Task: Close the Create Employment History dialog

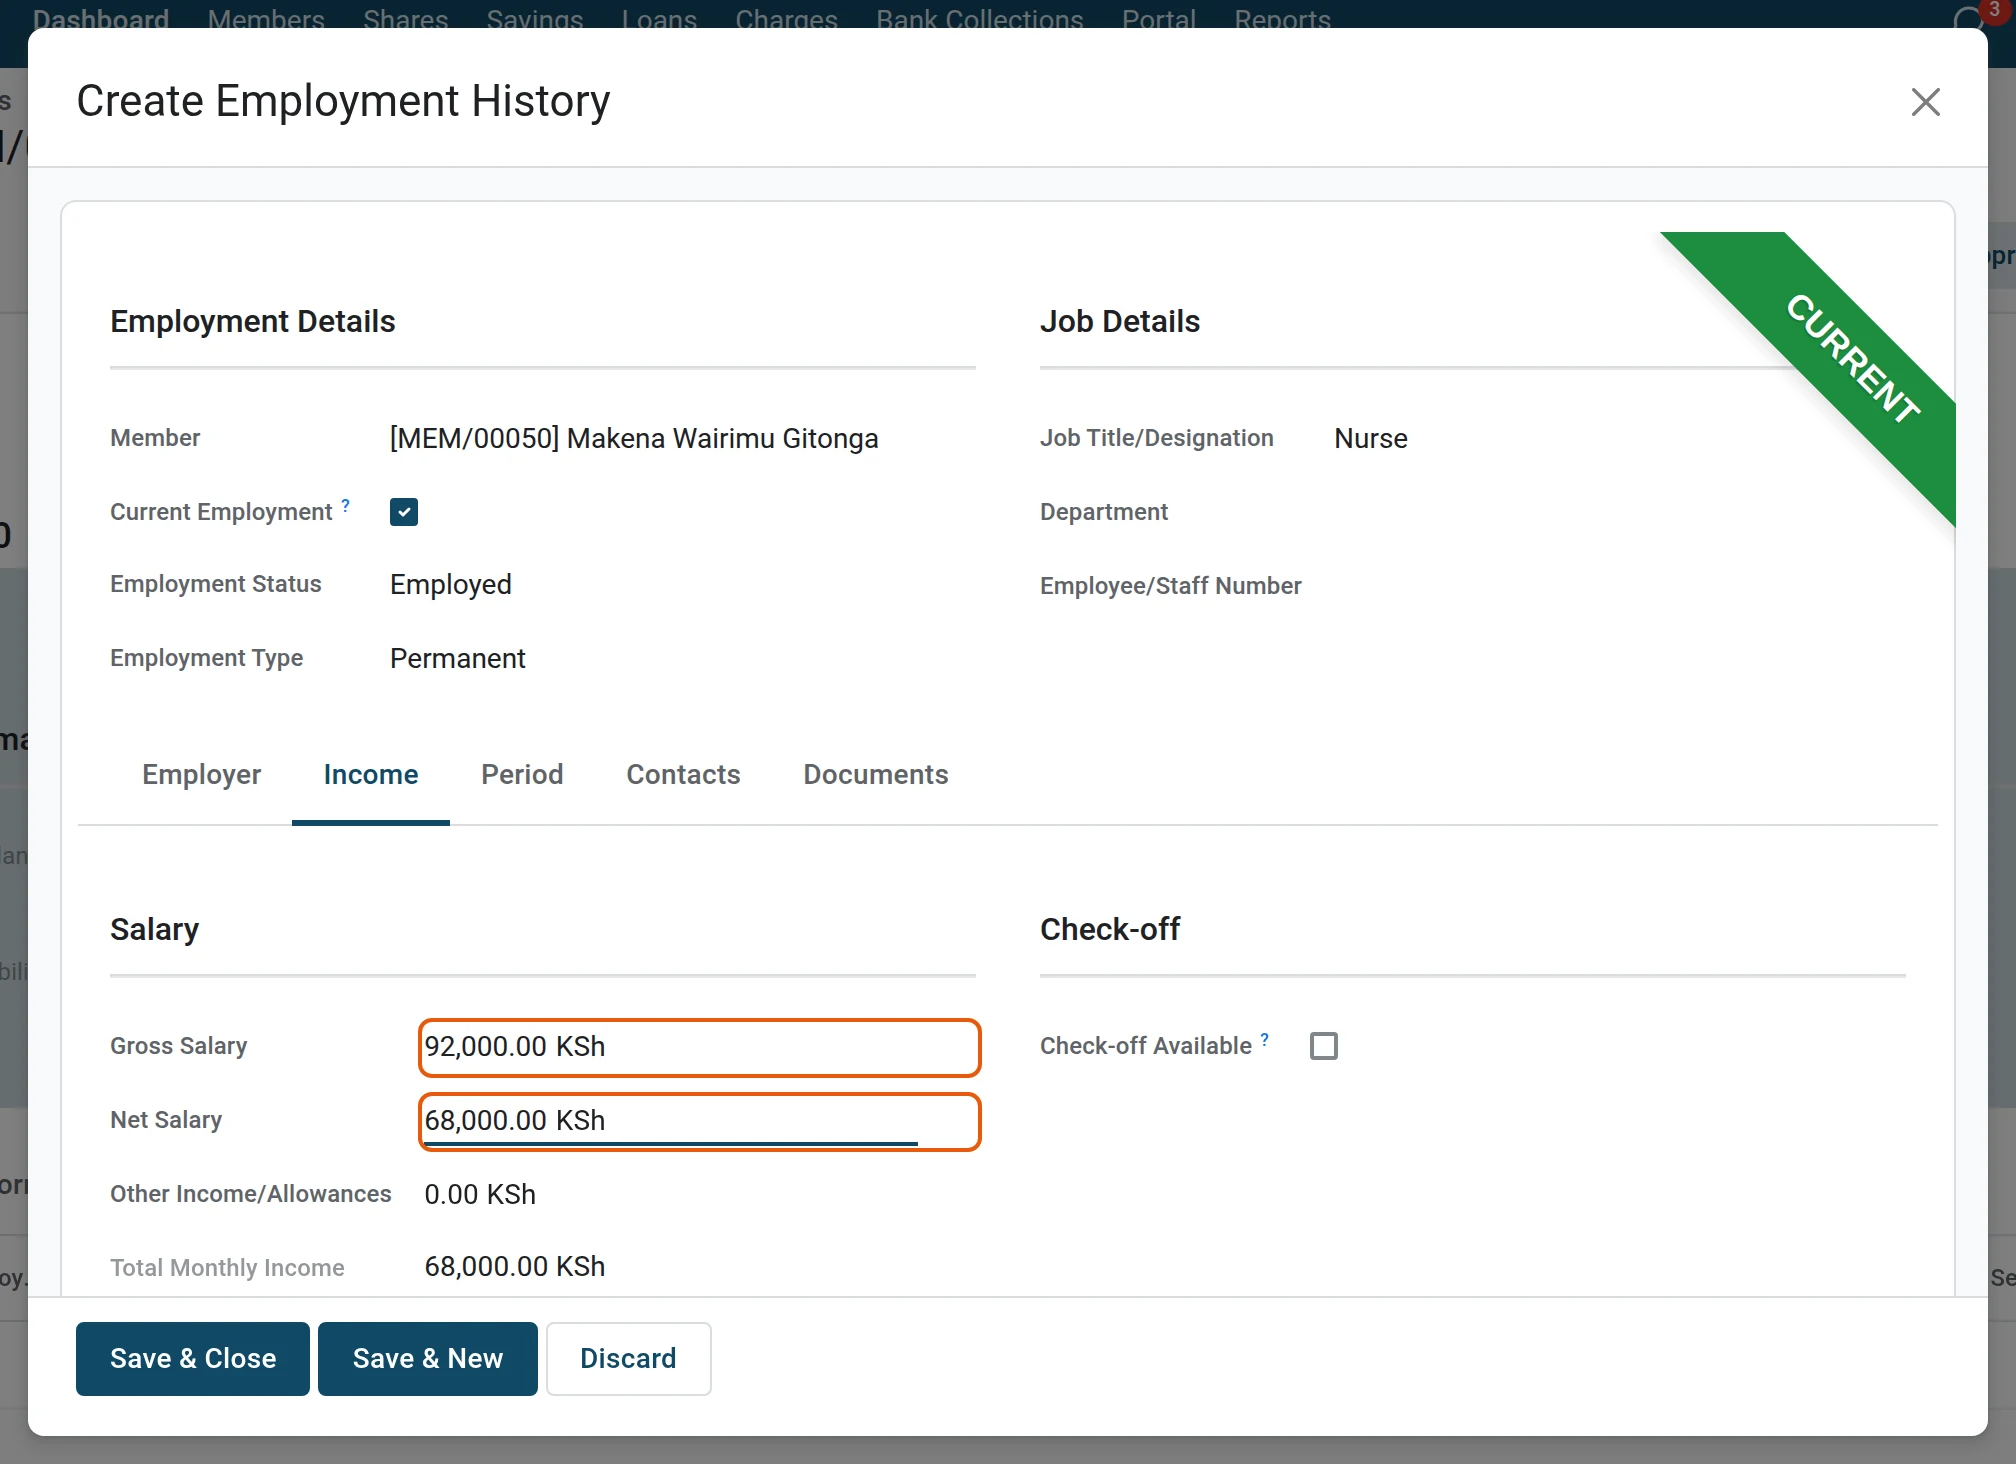Action: (x=1925, y=102)
